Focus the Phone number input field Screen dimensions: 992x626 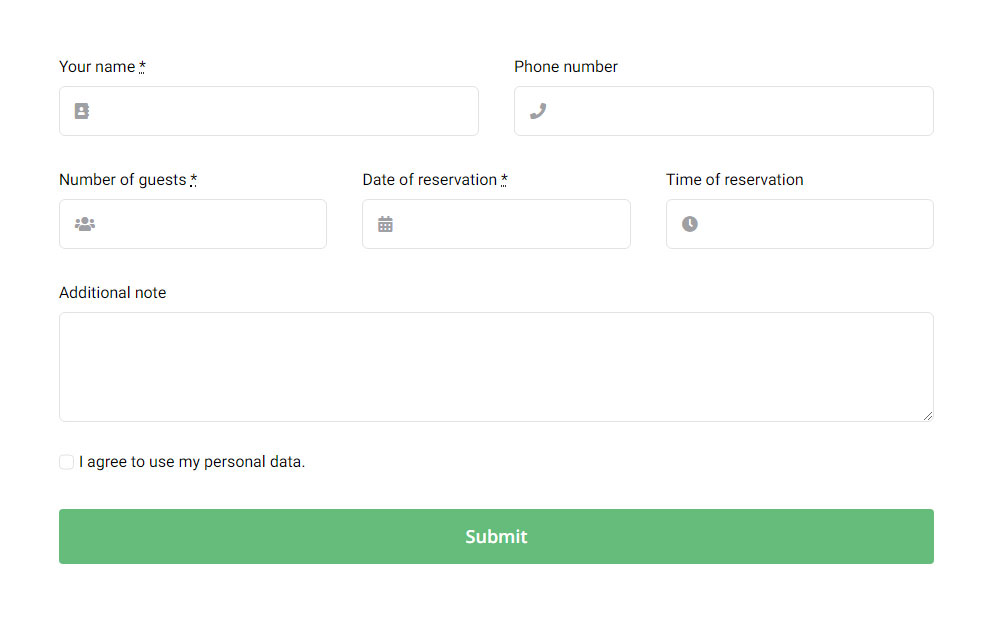tap(740, 111)
